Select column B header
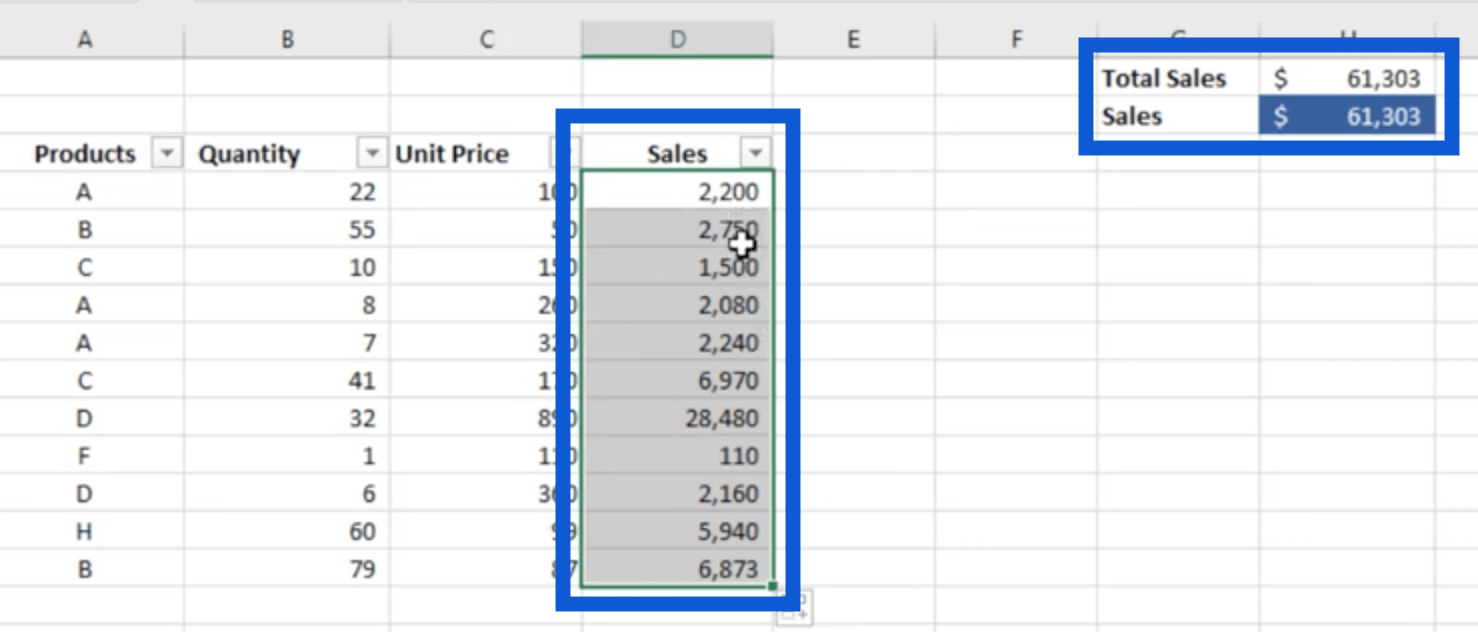Image resolution: width=1478 pixels, height=632 pixels. (287, 39)
